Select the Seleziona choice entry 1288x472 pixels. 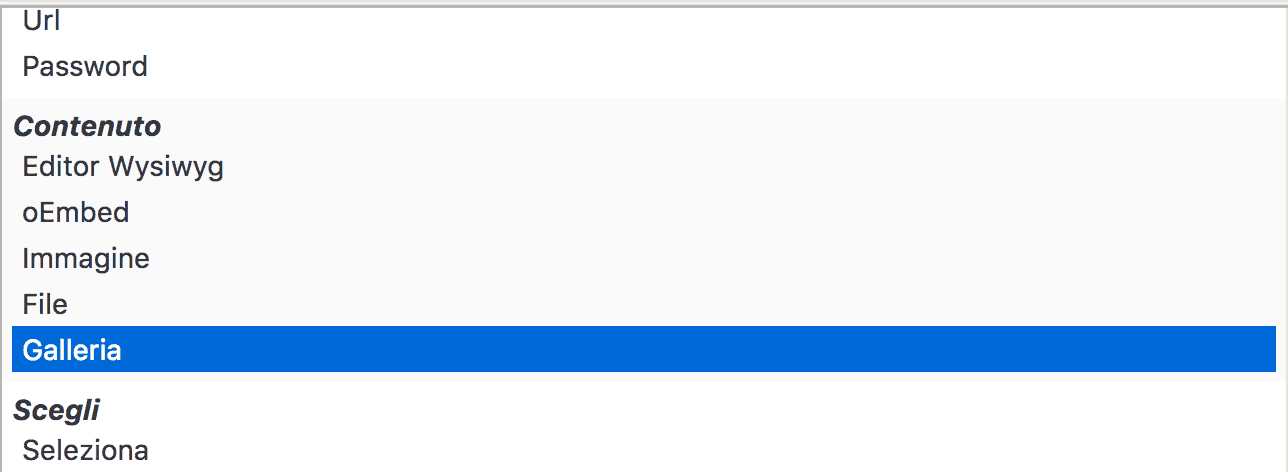[x=644, y=450]
